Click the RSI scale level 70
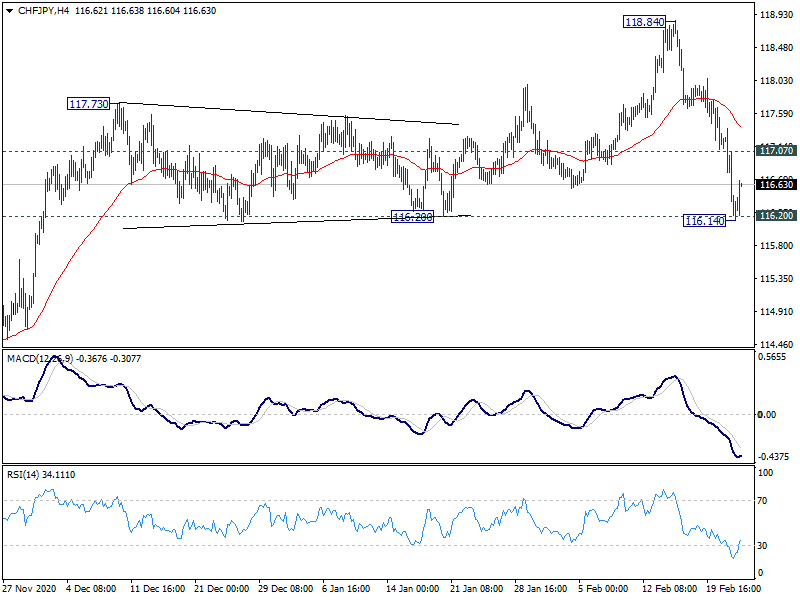Screen dimensions: 800x600 coord(762,501)
